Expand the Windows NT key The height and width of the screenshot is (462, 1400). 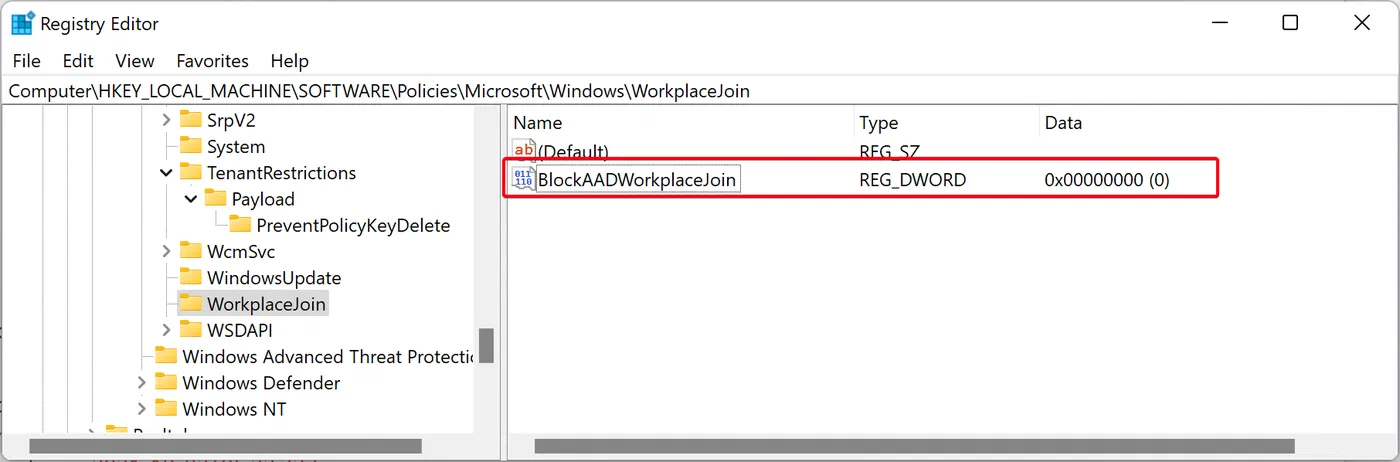click(x=141, y=409)
